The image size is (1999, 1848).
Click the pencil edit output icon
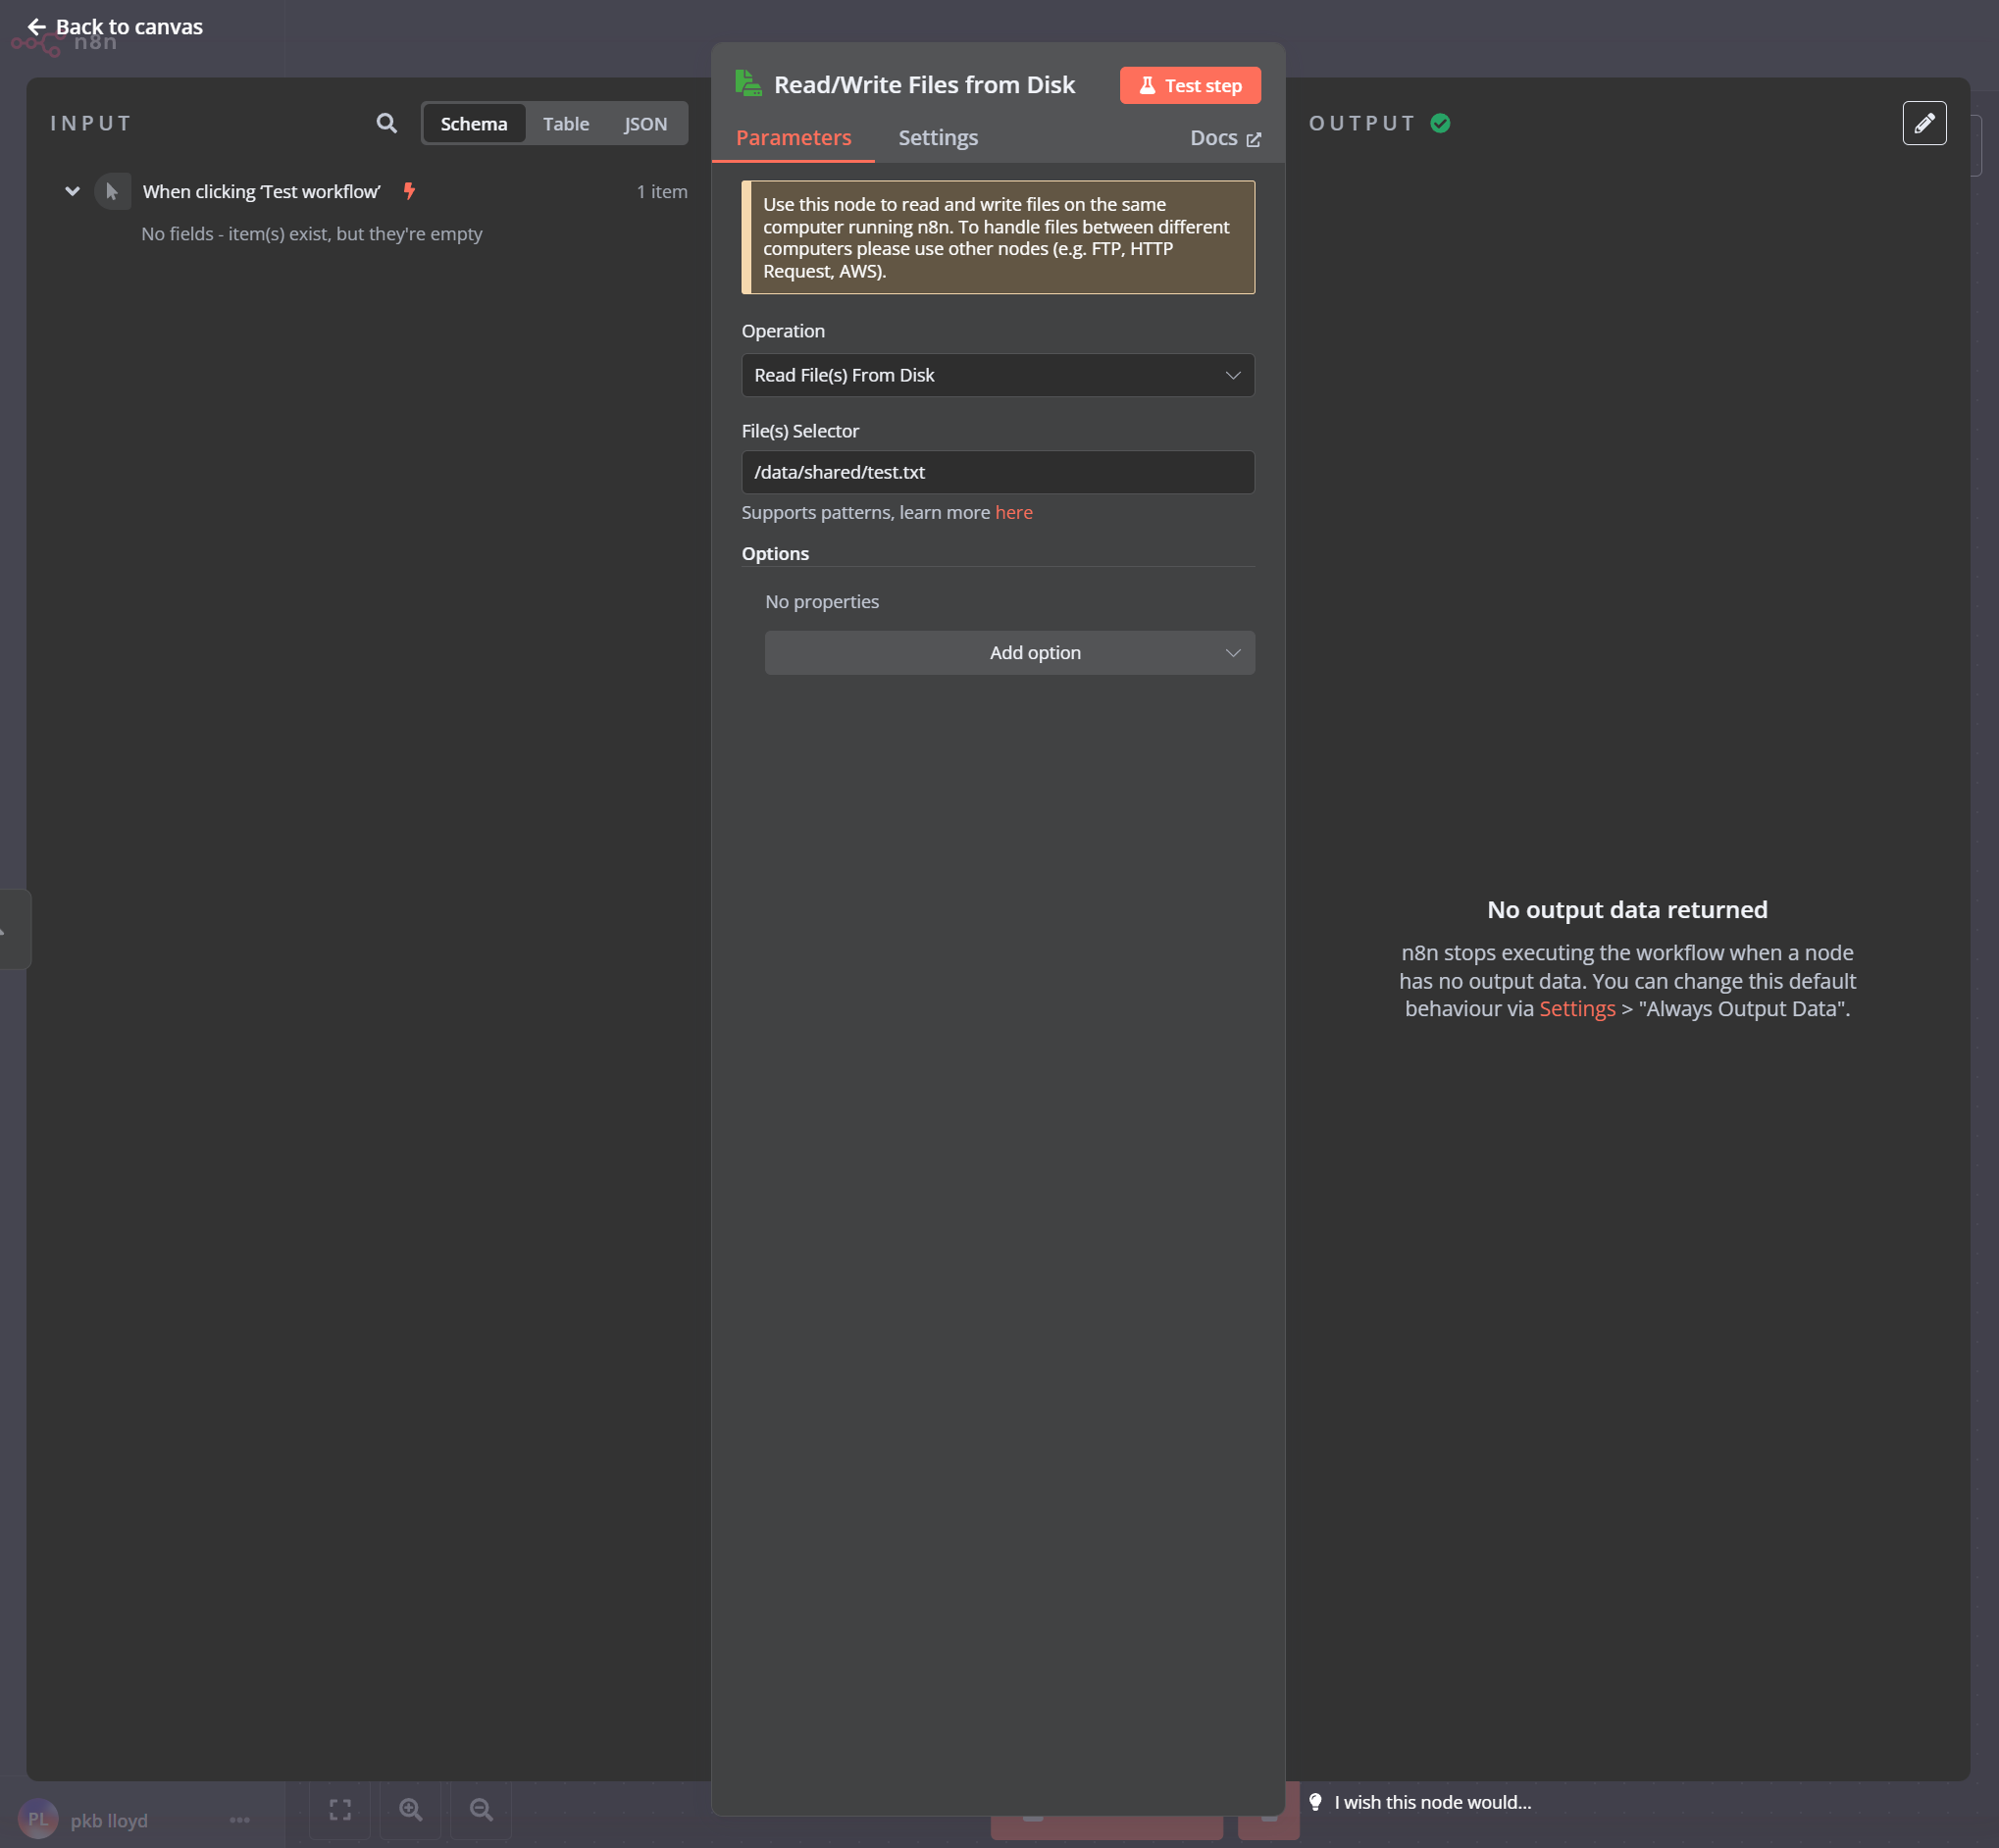(1923, 123)
